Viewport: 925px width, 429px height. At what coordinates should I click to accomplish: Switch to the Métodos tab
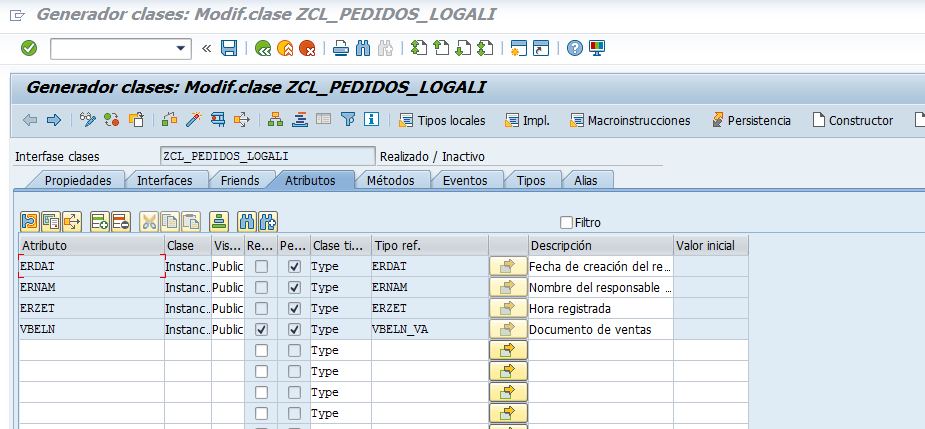pos(390,181)
